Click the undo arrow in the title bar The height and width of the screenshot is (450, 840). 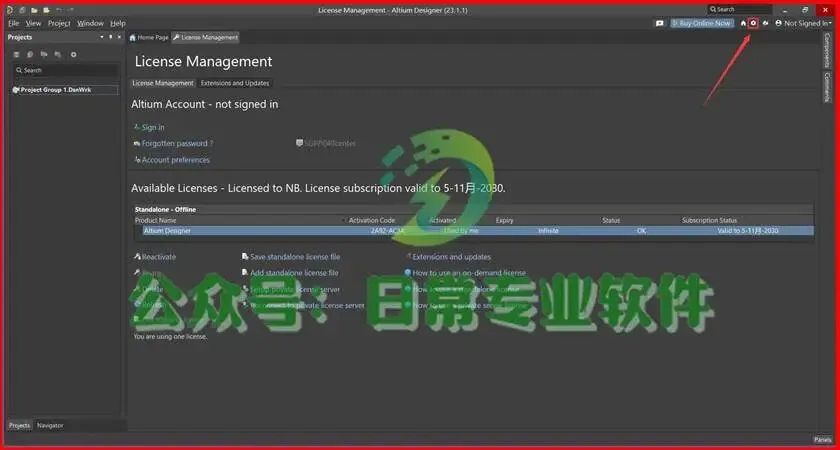59,10
